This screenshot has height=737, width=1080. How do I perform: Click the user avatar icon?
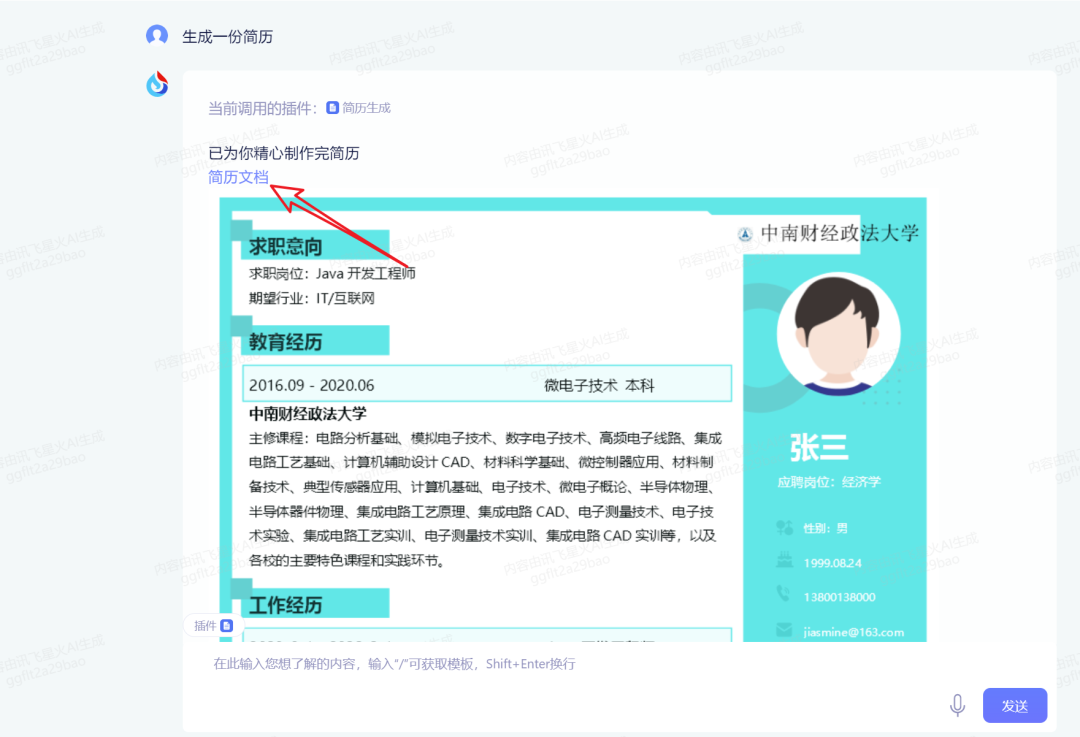point(157,36)
